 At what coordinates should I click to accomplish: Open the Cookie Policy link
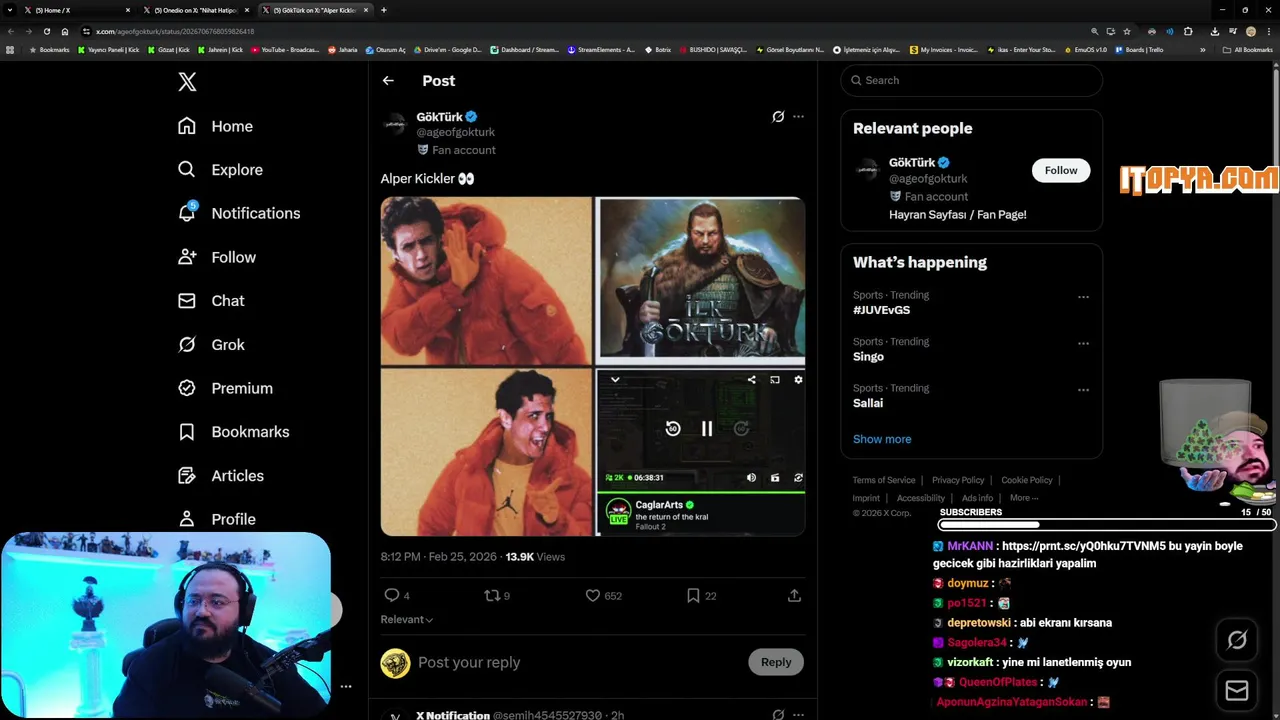click(1027, 480)
